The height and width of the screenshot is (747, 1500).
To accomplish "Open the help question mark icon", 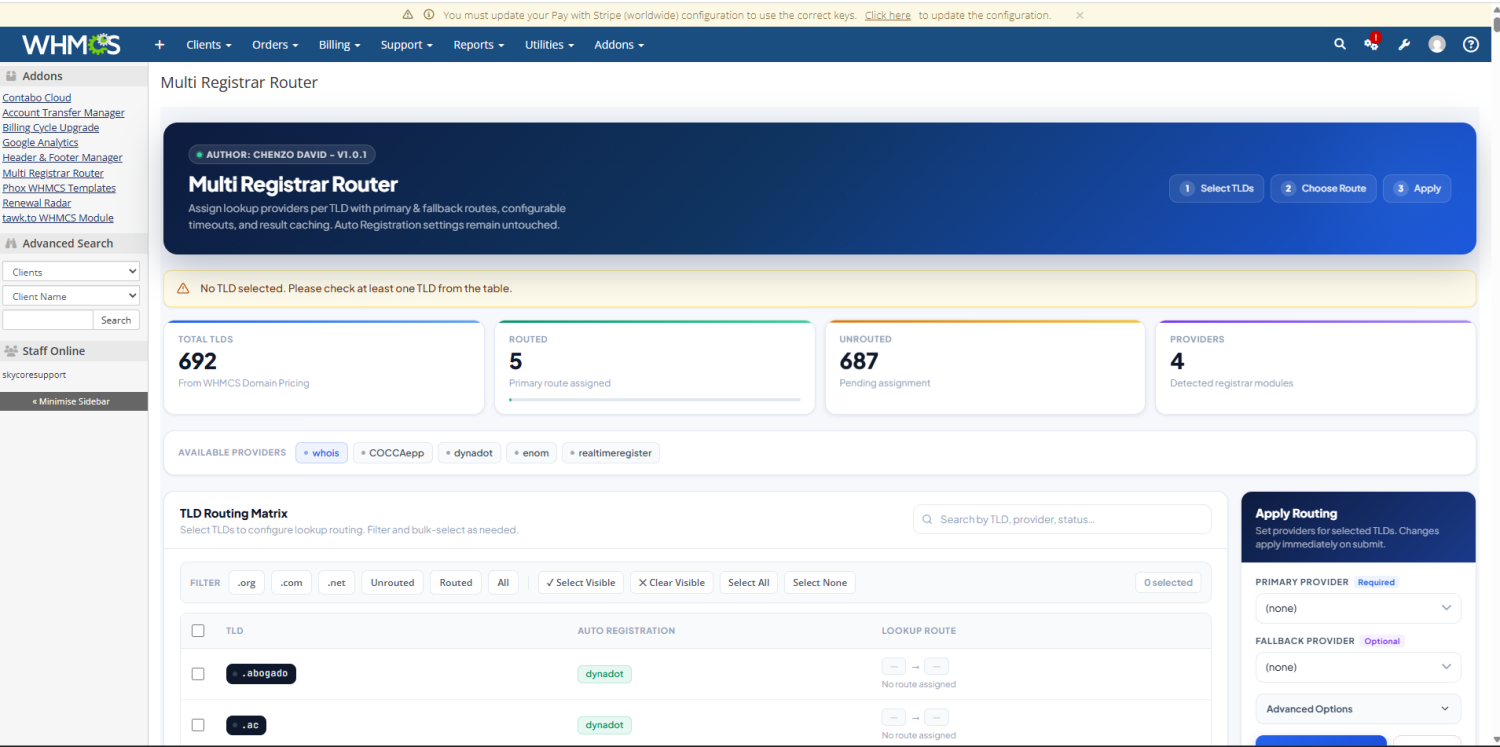I will click(x=1470, y=44).
